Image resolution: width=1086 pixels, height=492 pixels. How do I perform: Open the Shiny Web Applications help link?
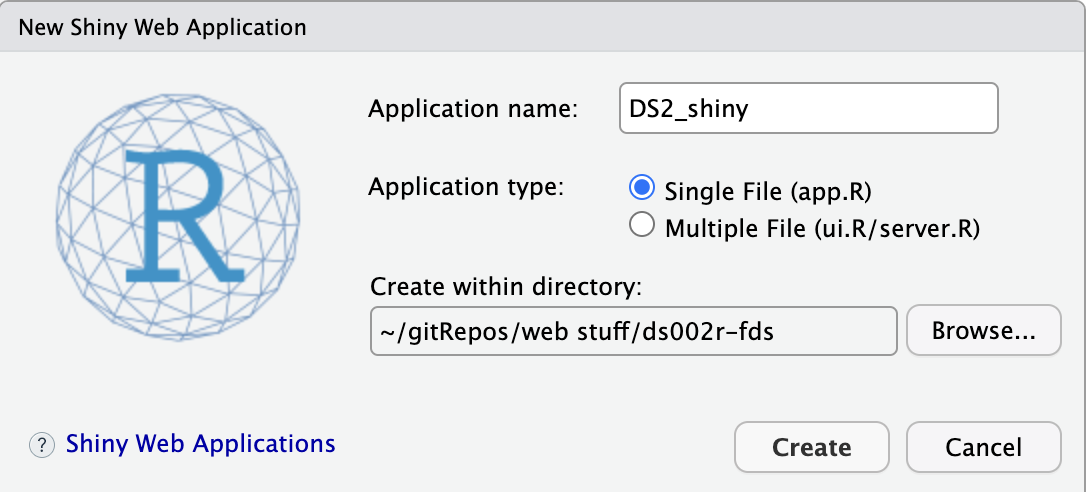[x=201, y=443]
